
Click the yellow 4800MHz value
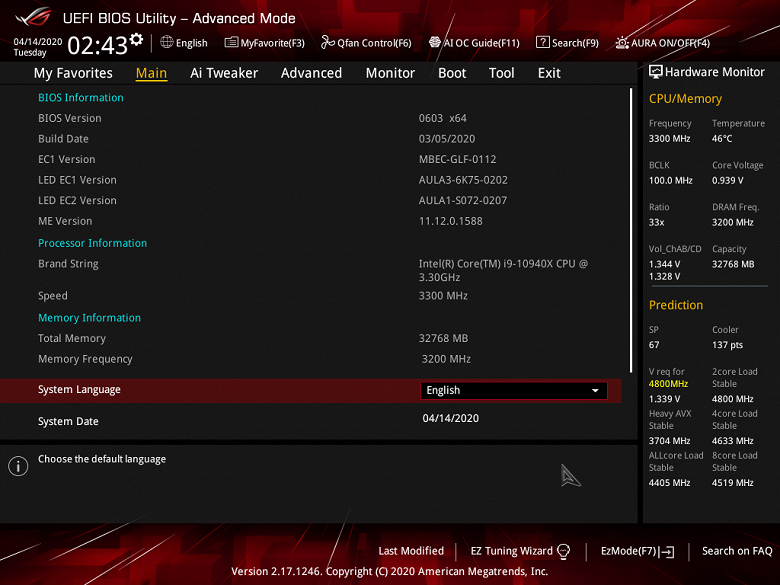pos(668,384)
